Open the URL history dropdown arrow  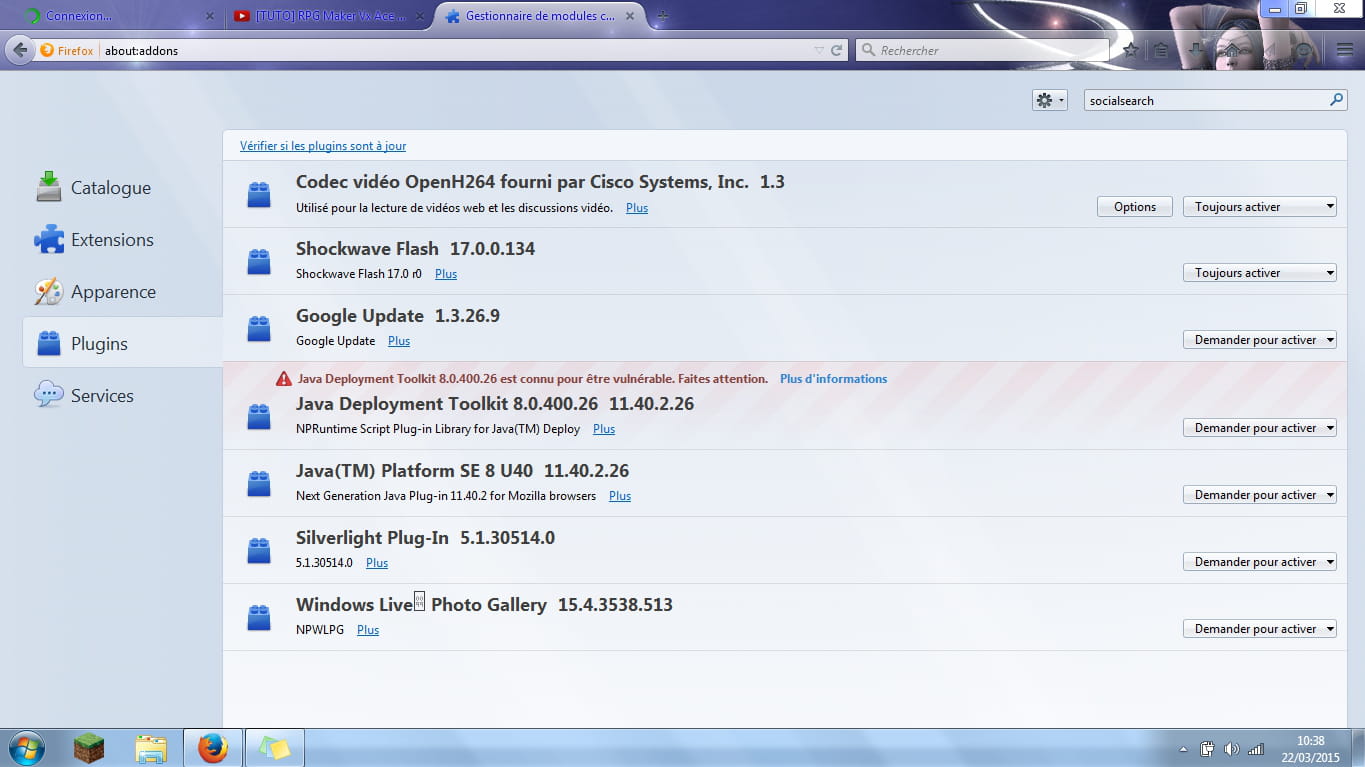[x=819, y=50]
